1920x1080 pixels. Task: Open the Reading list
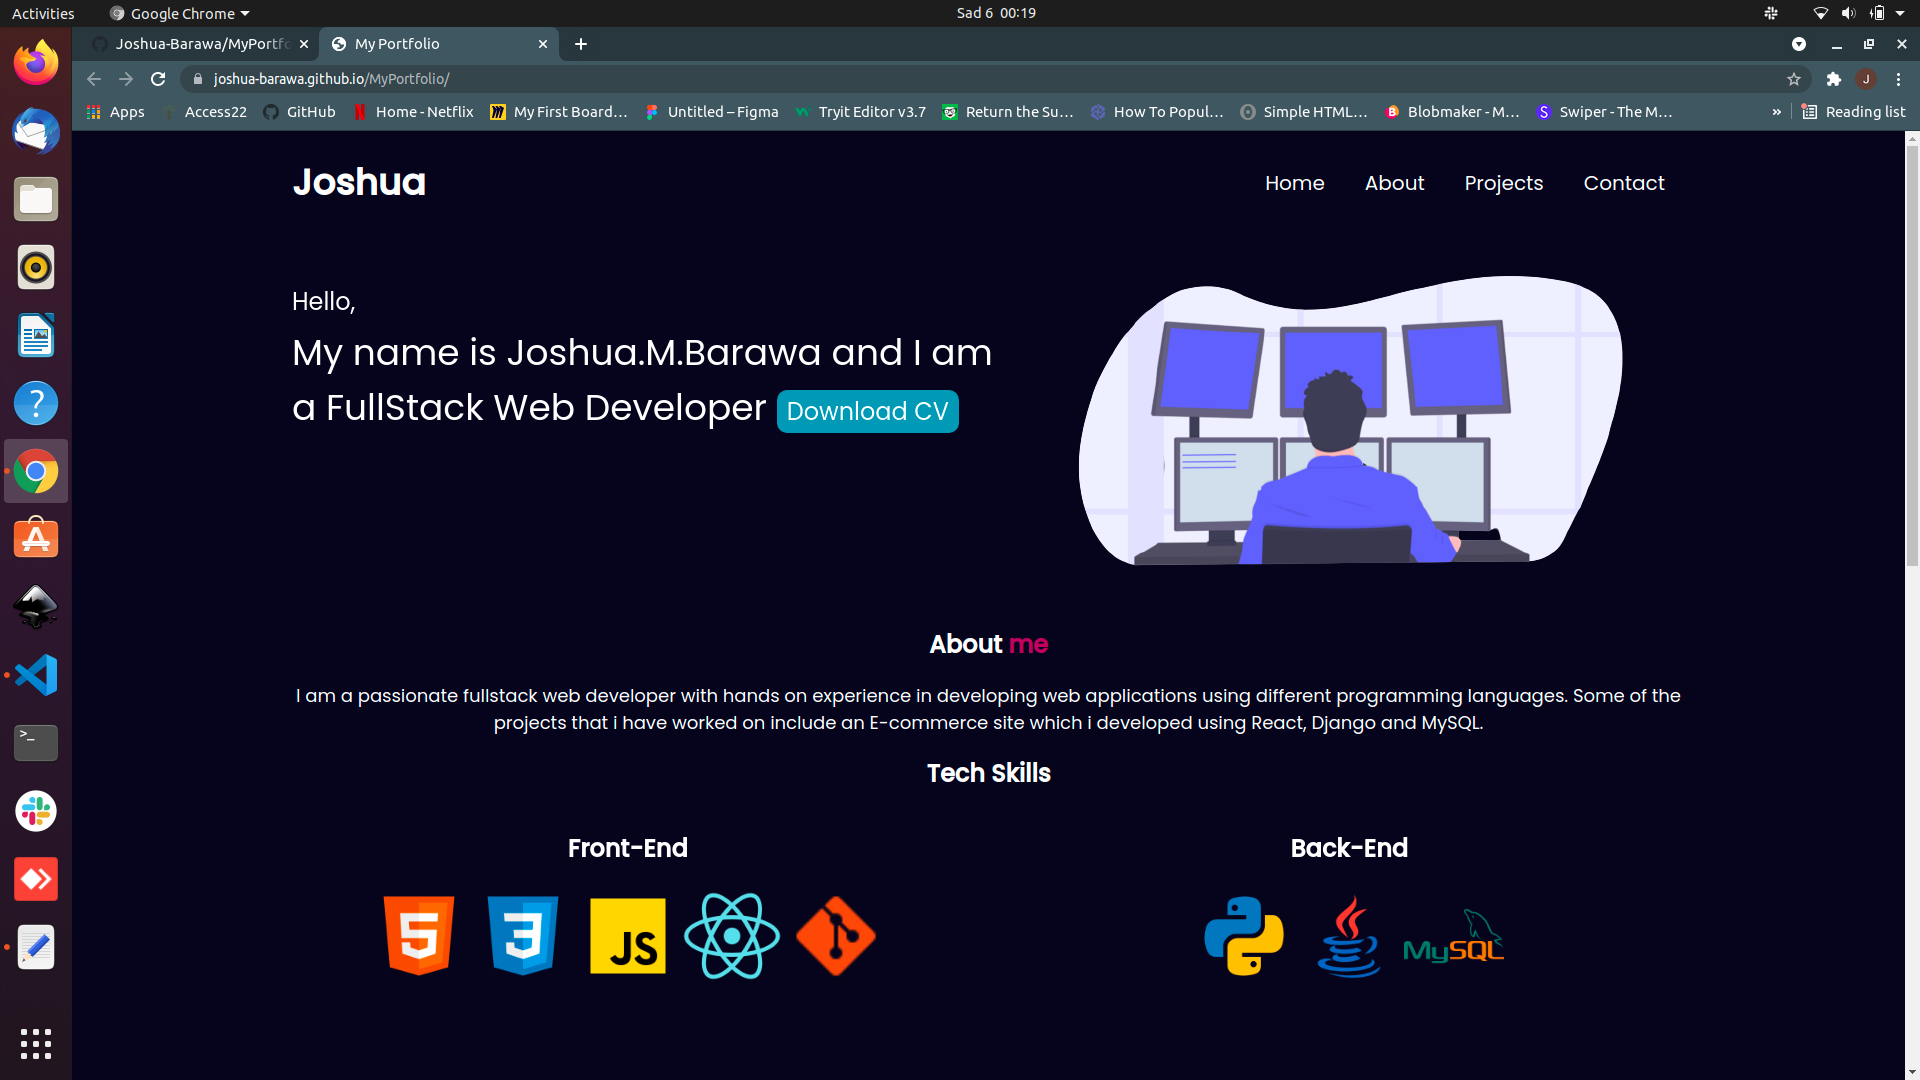[x=1854, y=112]
